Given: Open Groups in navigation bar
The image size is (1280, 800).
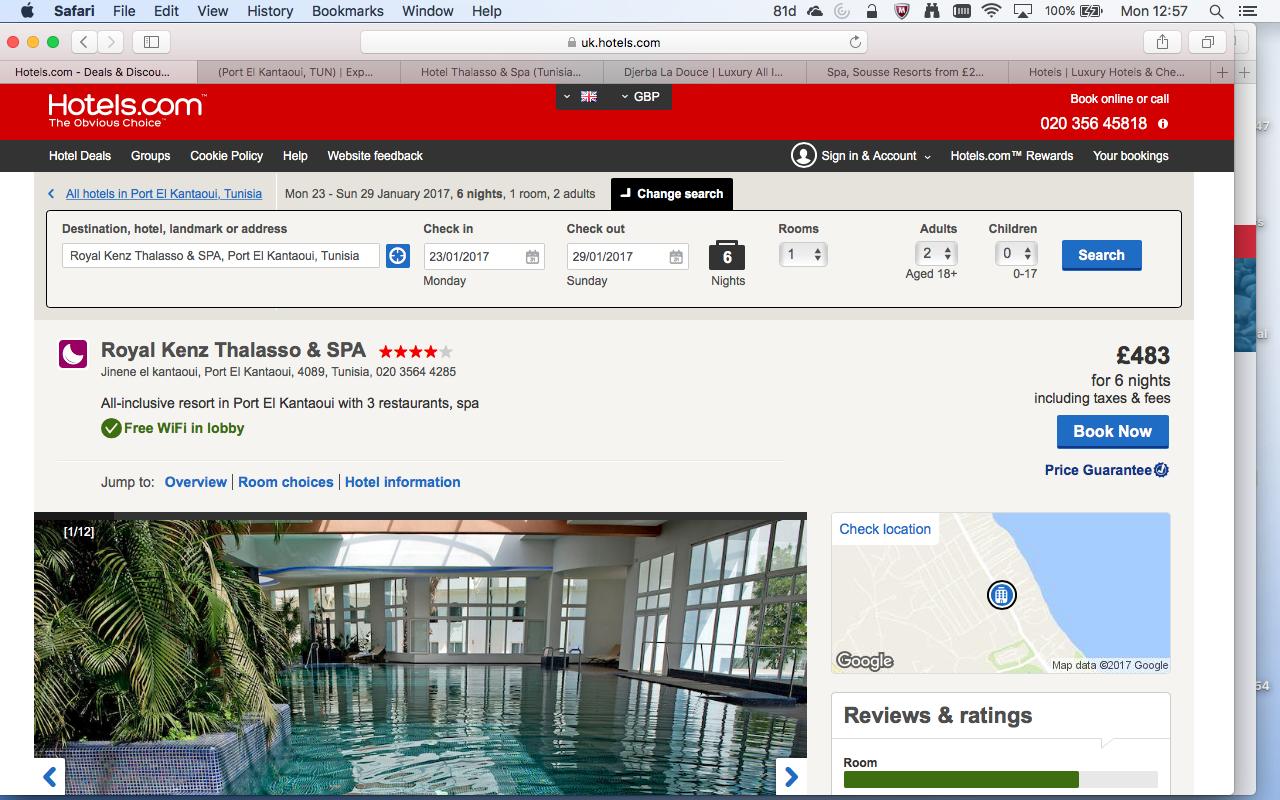Looking at the screenshot, I should [x=151, y=156].
